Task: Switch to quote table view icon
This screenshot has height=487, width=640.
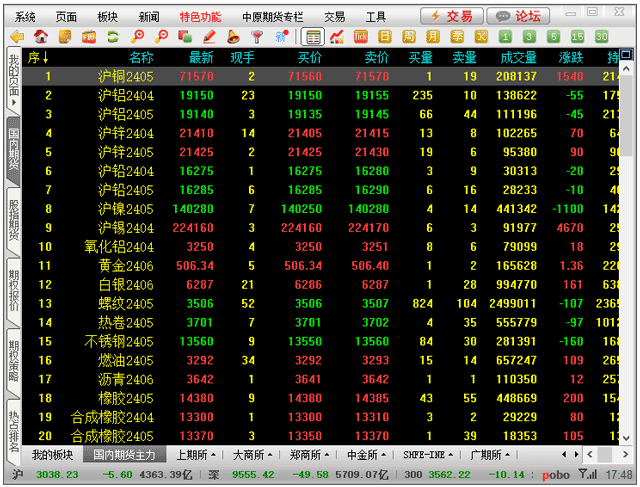Action: [x=313, y=37]
